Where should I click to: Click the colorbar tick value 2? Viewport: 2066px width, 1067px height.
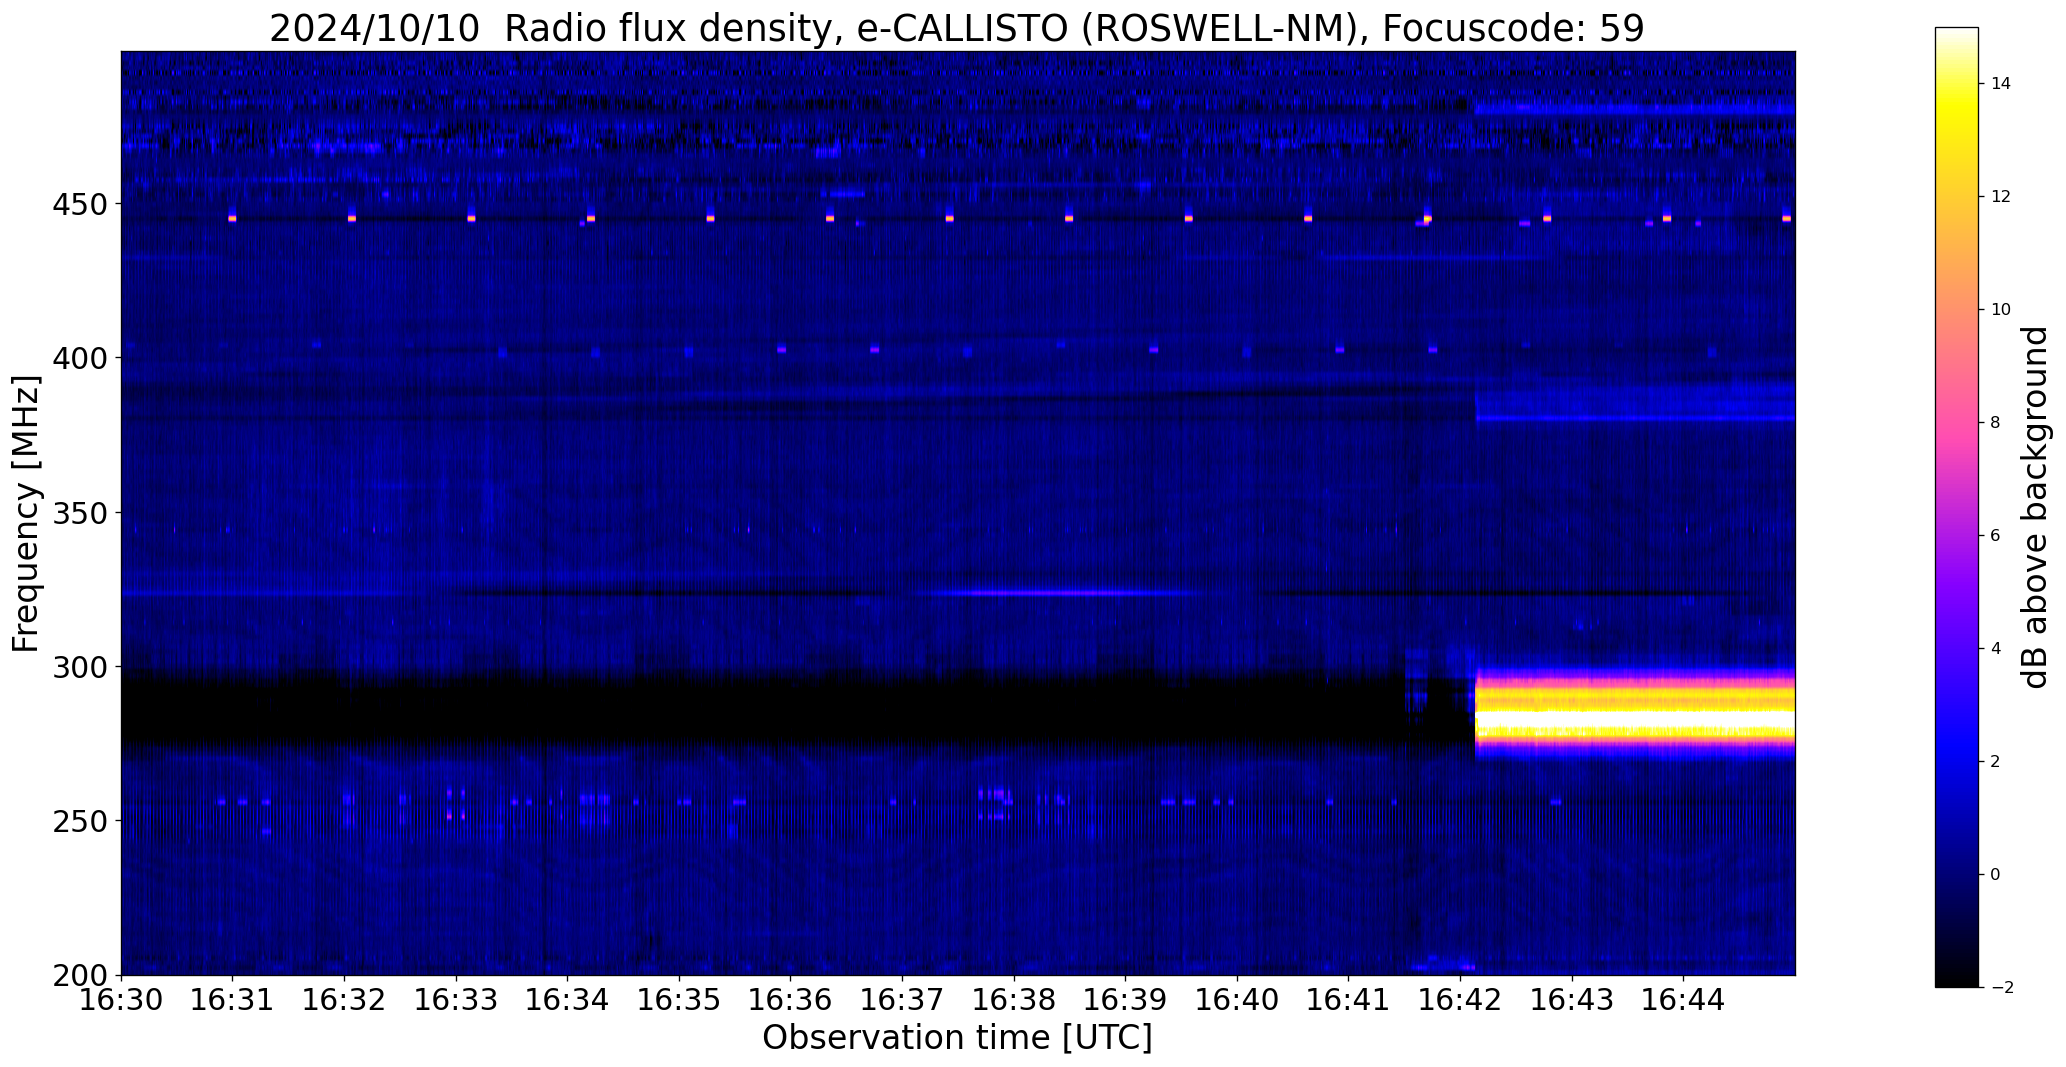click(x=1996, y=761)
